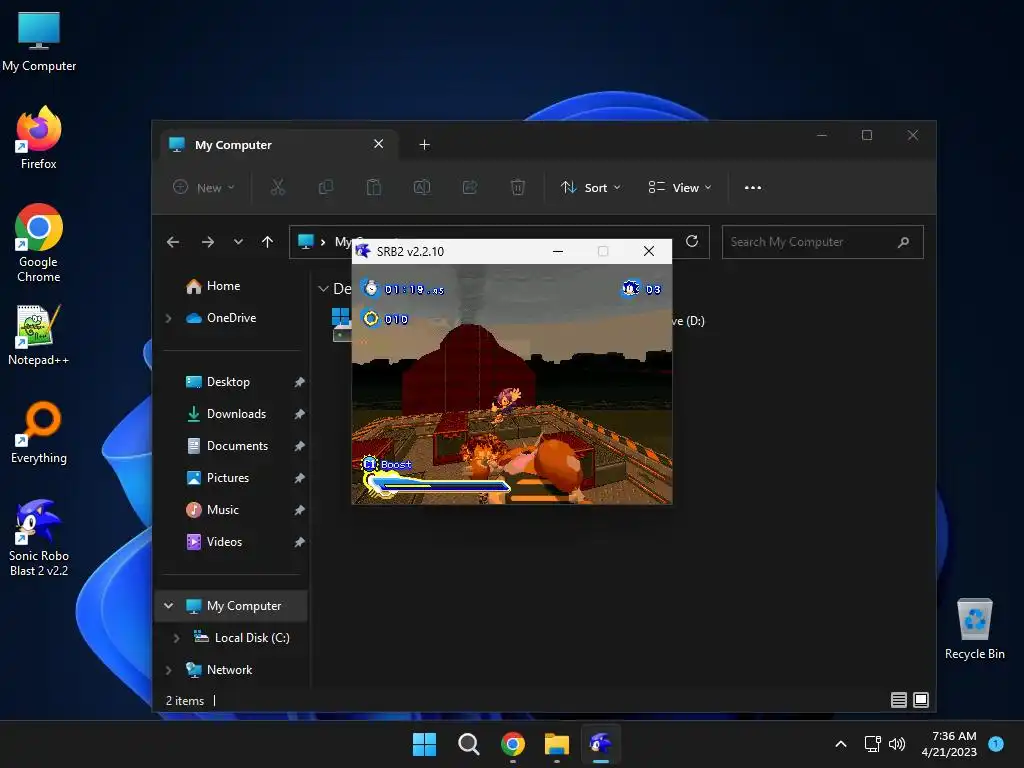Image resolution: width=1024 pixels, height=768 pixels.
Task: Open the Windows Start menu
Action: pyautogui.click(x=424, y=744)
